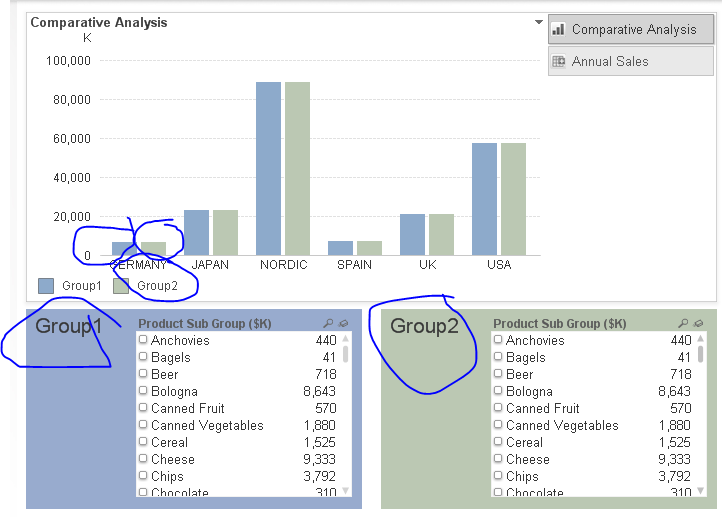Image resolution: width=722 pixels, height=517 pixels.
Task: Check Beer in the Group1 list
Action: (143, 374)
